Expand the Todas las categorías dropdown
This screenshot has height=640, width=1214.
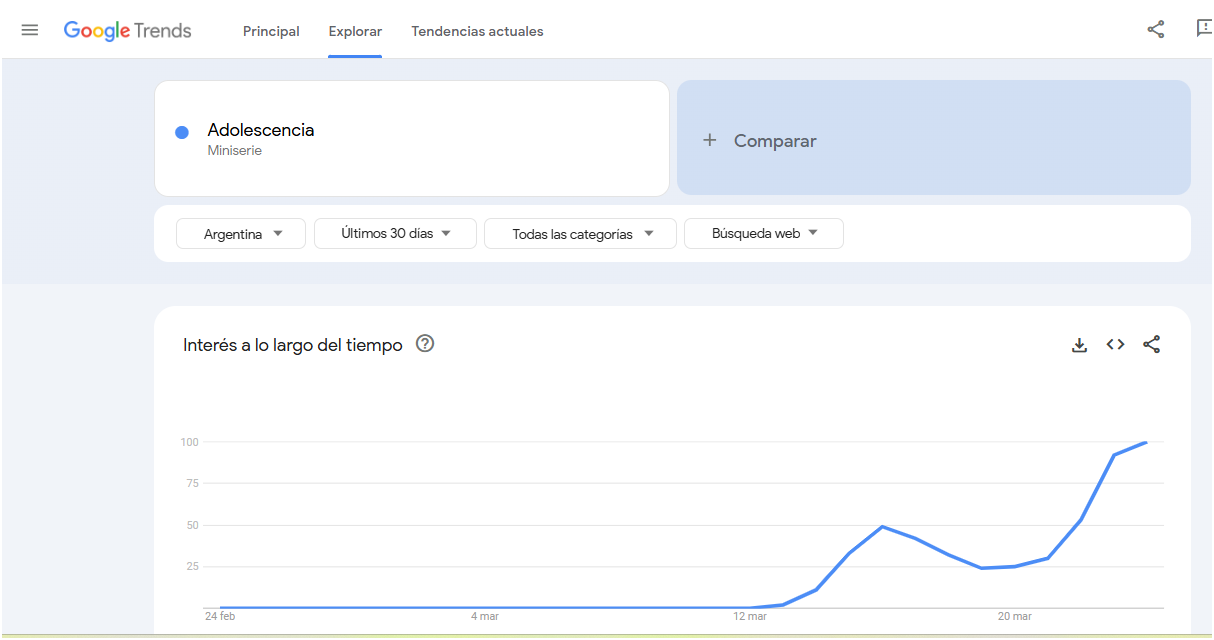pyautogui.click(x=580, y=234)
